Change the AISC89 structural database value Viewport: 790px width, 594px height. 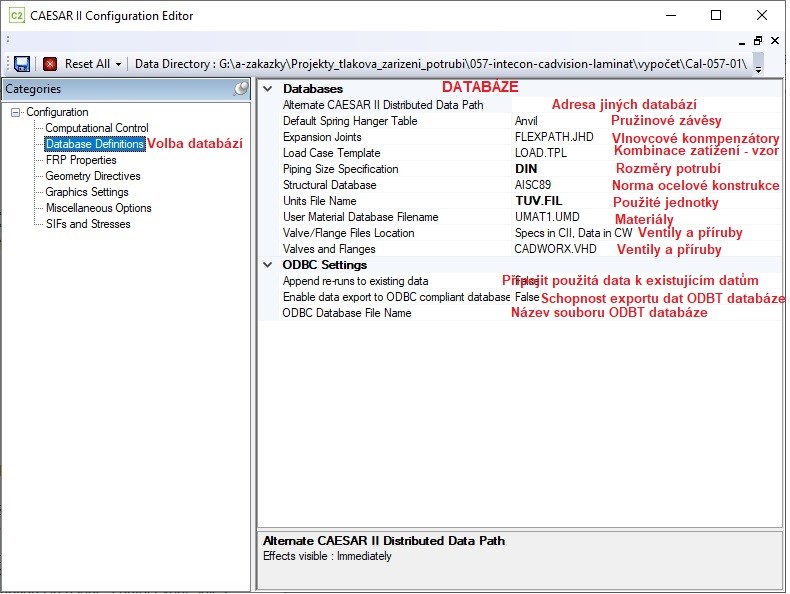(533, 185)
